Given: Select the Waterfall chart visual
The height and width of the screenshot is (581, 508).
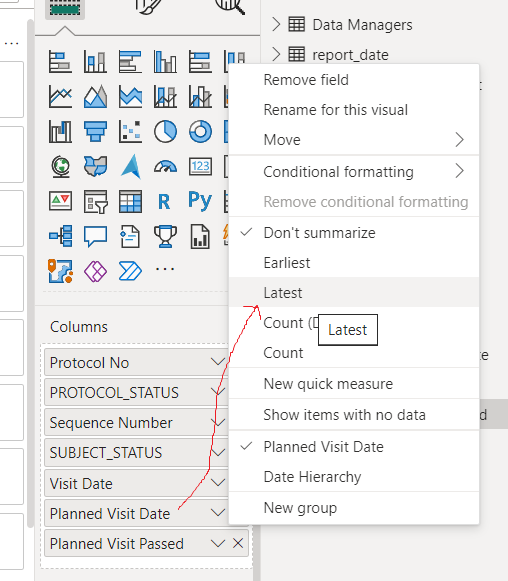Looking at the screenshot, I should tap(60, 132).
